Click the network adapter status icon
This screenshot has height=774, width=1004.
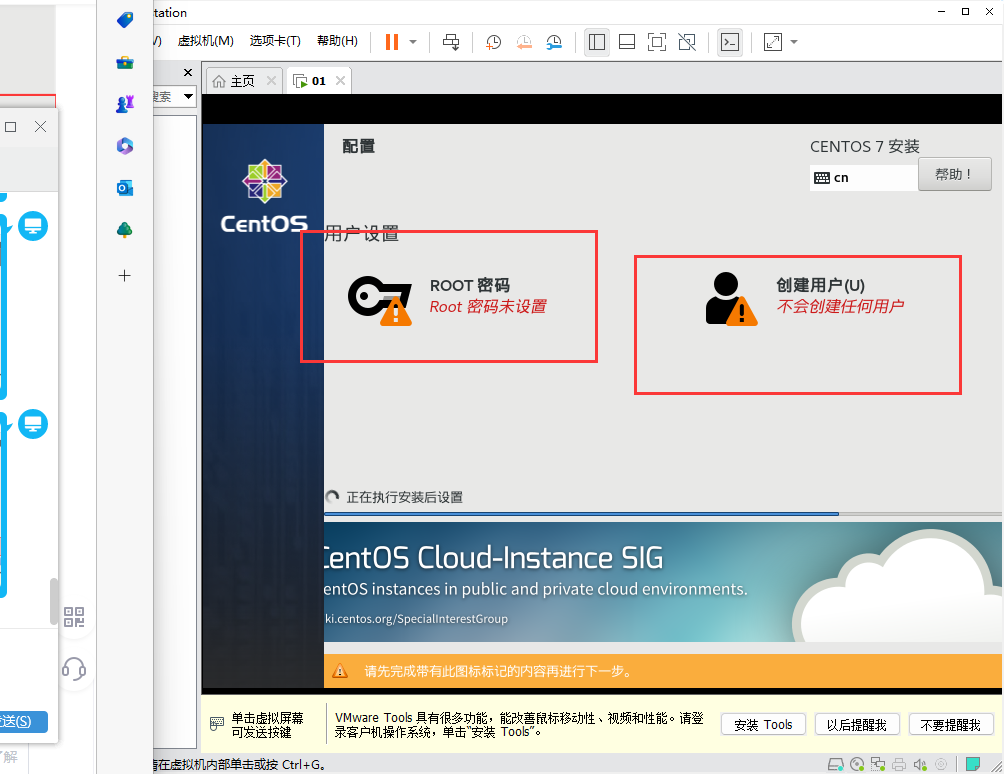(878, 764)
